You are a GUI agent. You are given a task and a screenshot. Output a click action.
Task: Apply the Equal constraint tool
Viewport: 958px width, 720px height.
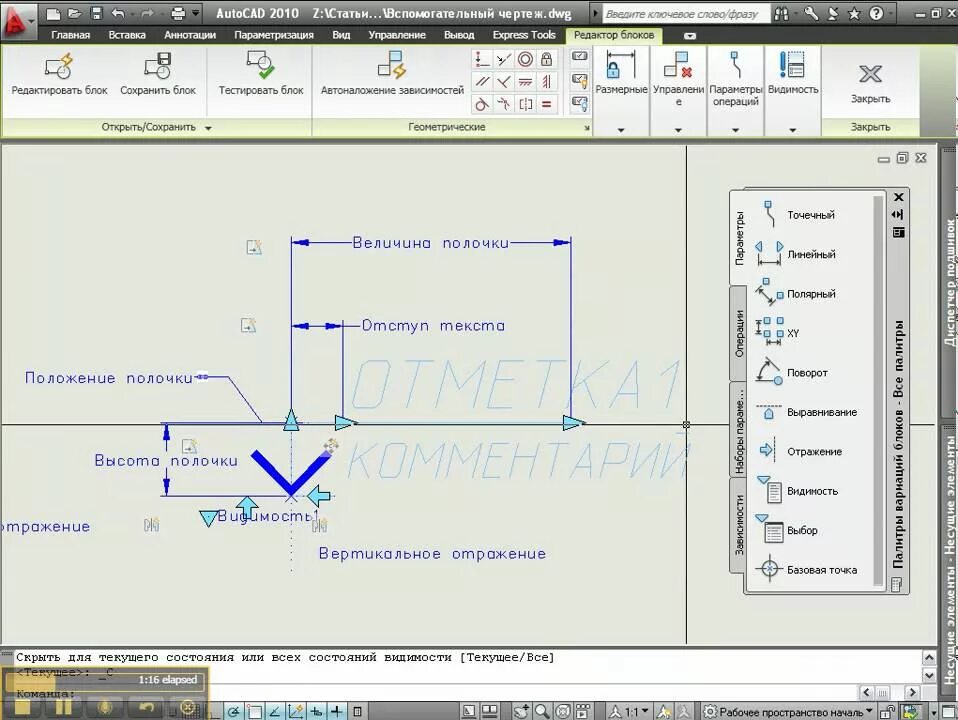pyautogui.click(x=546, y=104)
